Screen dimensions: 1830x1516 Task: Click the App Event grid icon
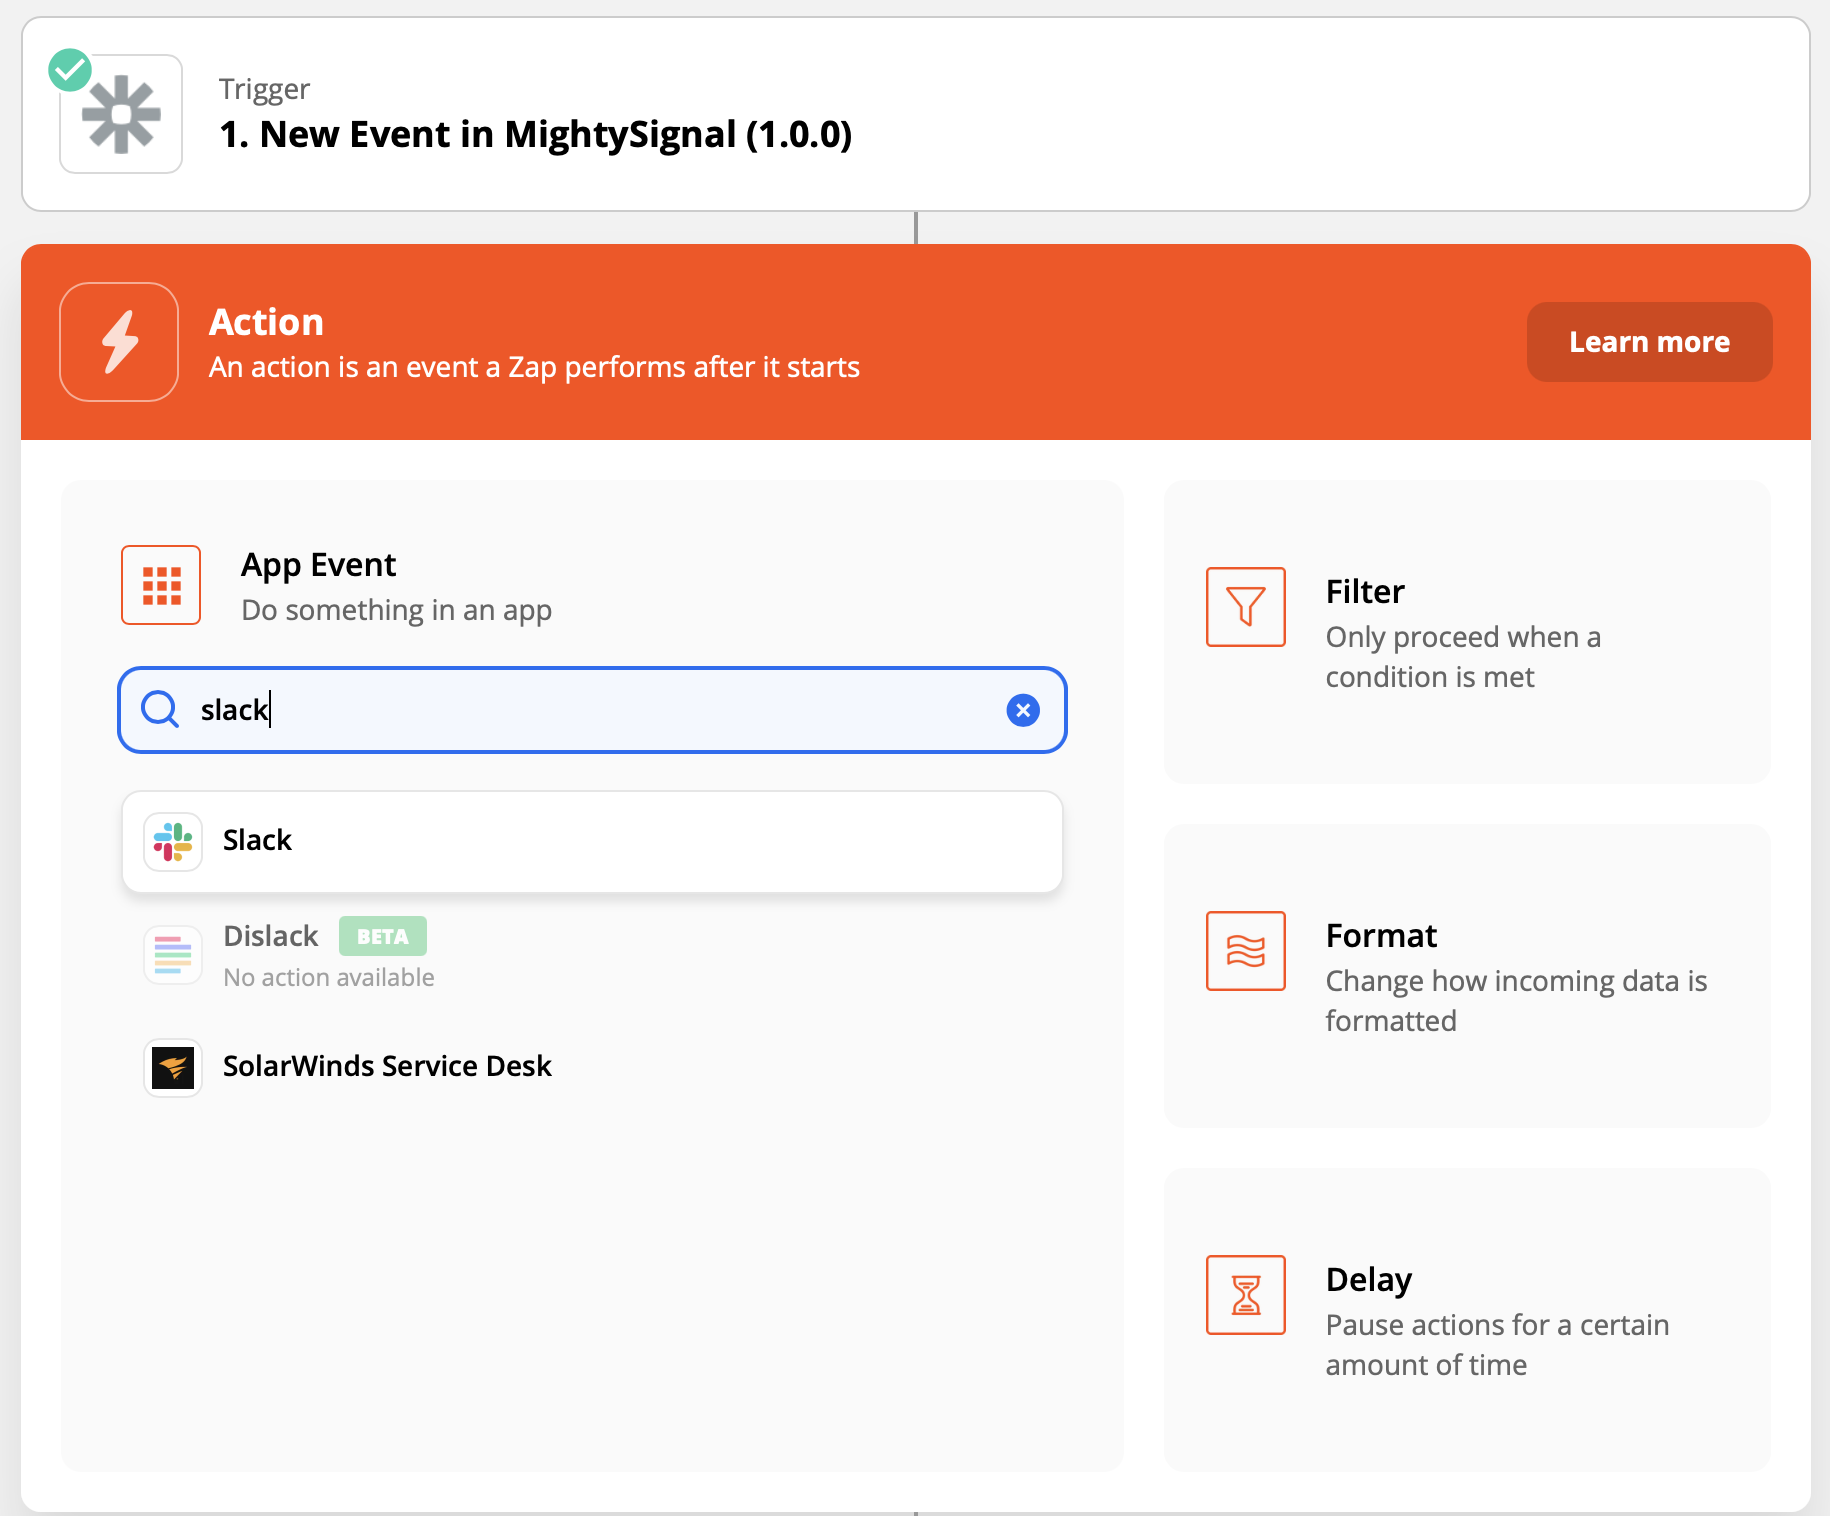161,585
